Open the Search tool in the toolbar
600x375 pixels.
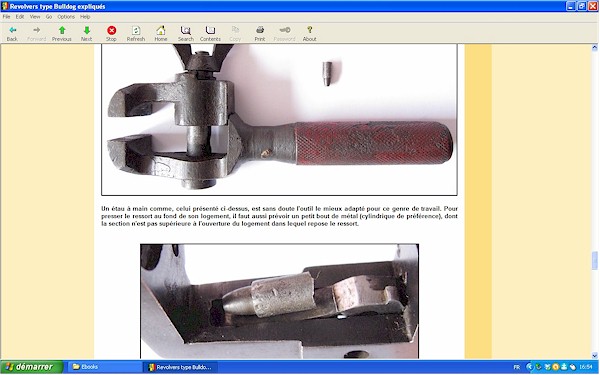tap(186, 33)
